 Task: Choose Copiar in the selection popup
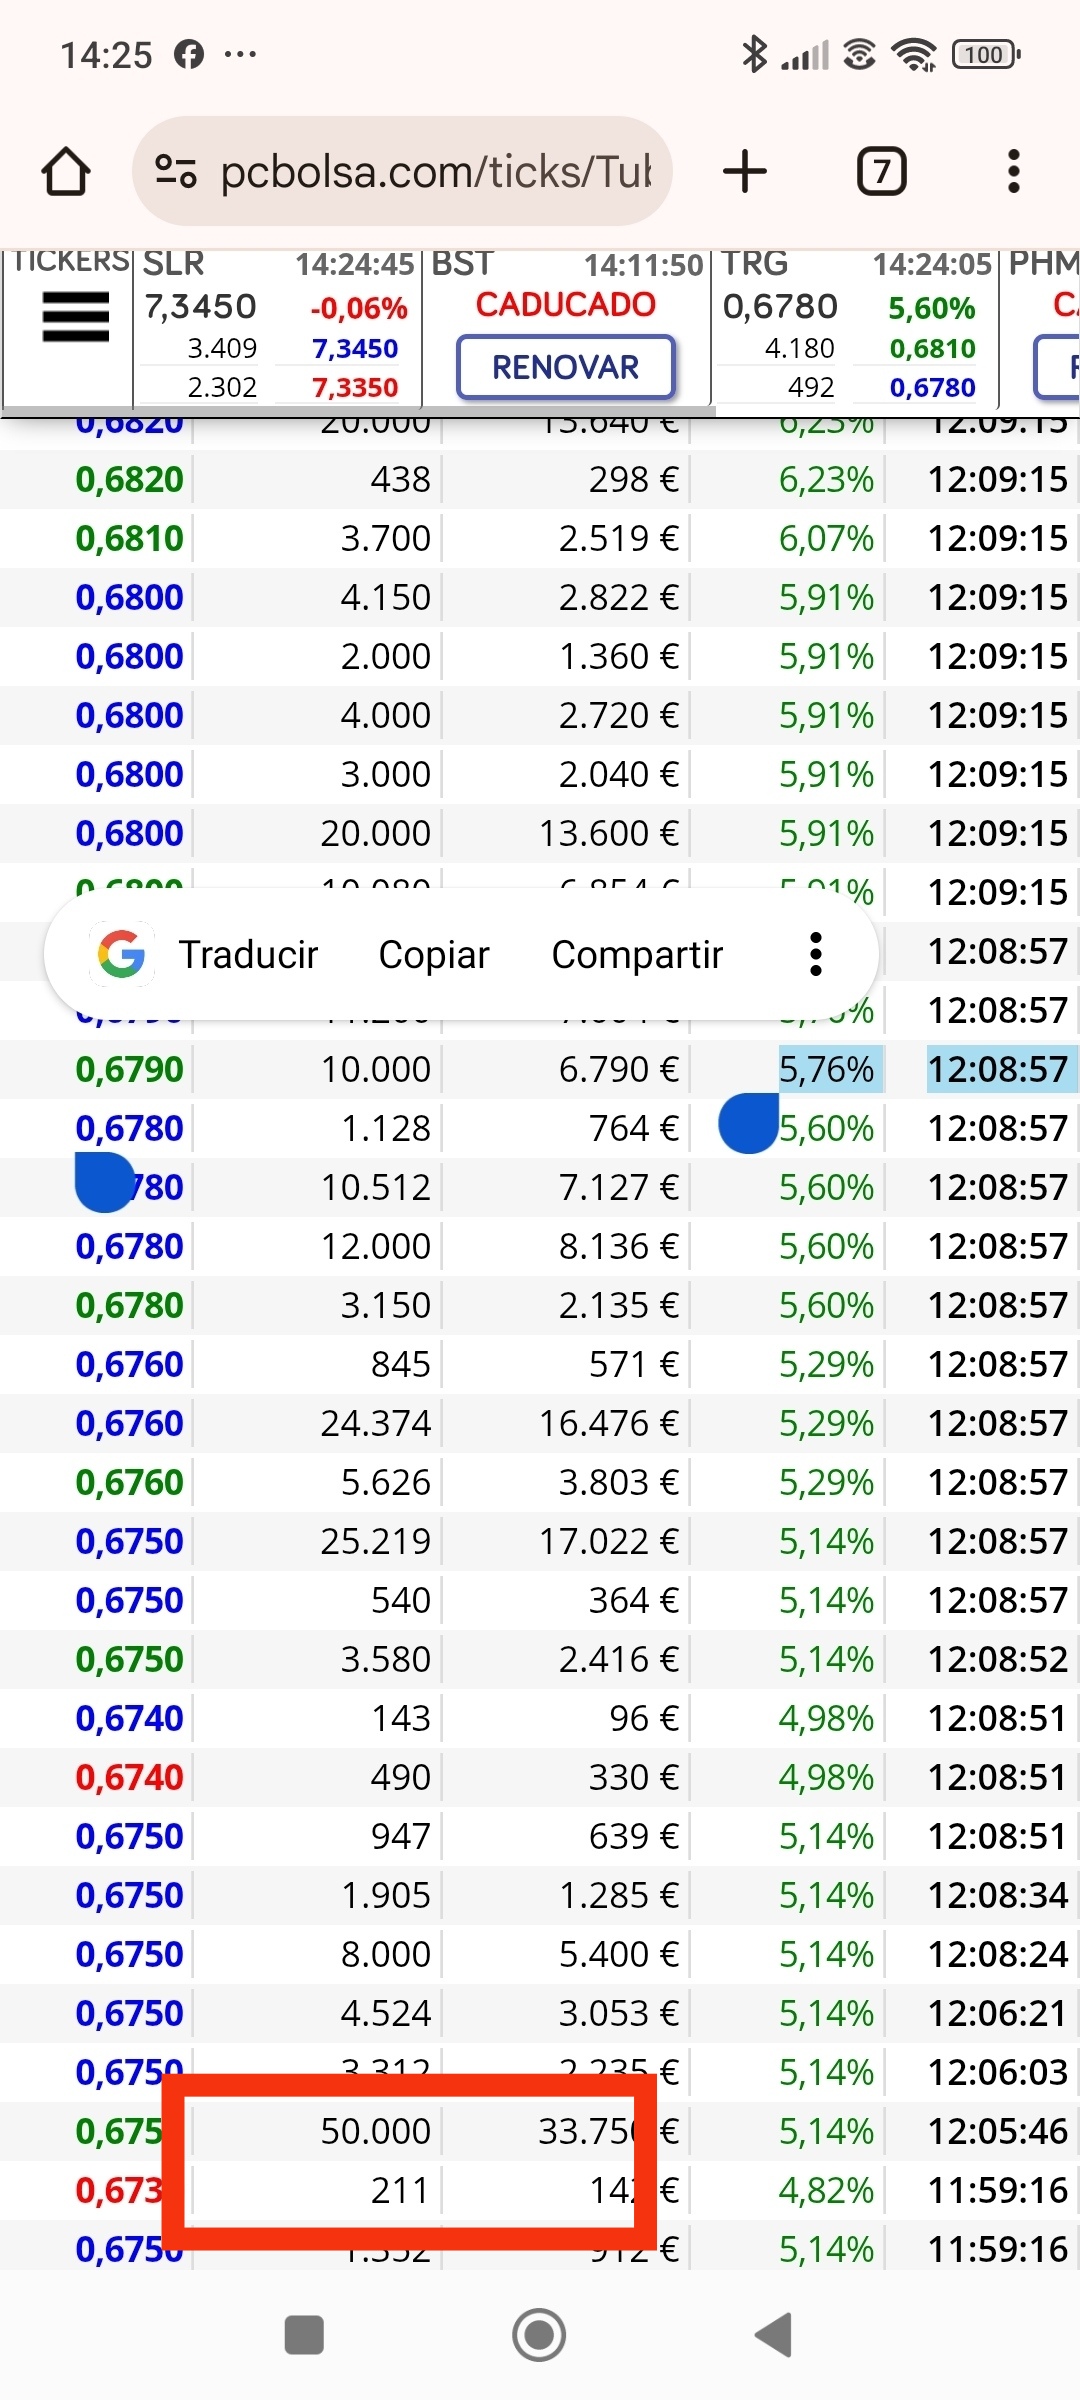(434, 954)
